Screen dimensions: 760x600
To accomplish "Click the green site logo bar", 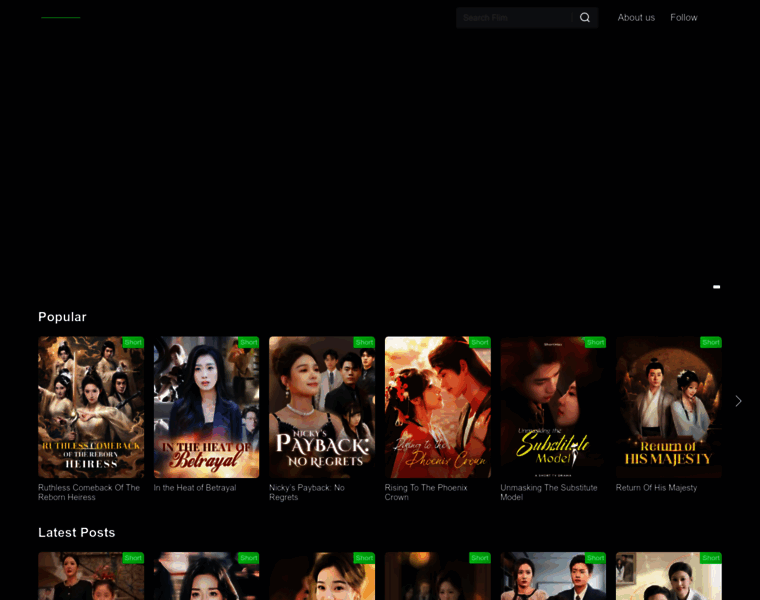I will pyautogui.click(x=61, y=17).
